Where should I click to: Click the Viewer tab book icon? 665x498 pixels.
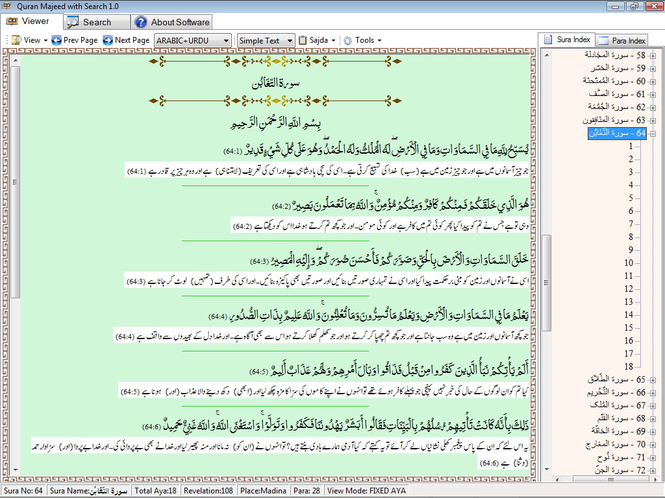pos(12,21)
